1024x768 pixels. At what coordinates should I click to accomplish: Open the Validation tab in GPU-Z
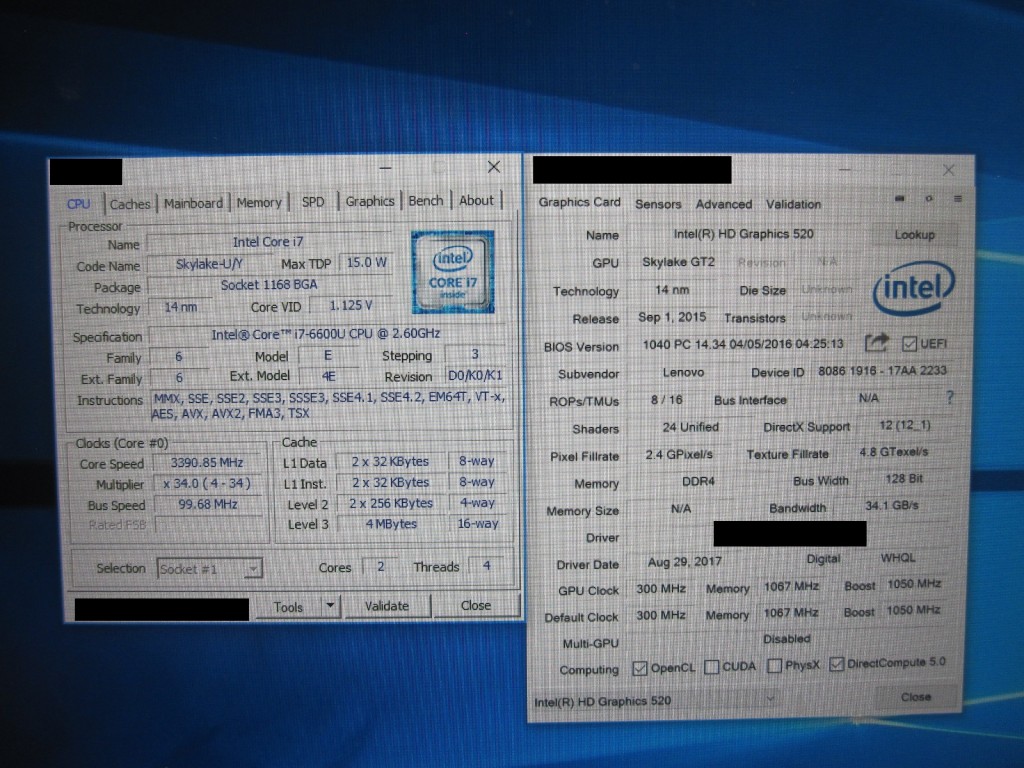click(x=793, y=204)
